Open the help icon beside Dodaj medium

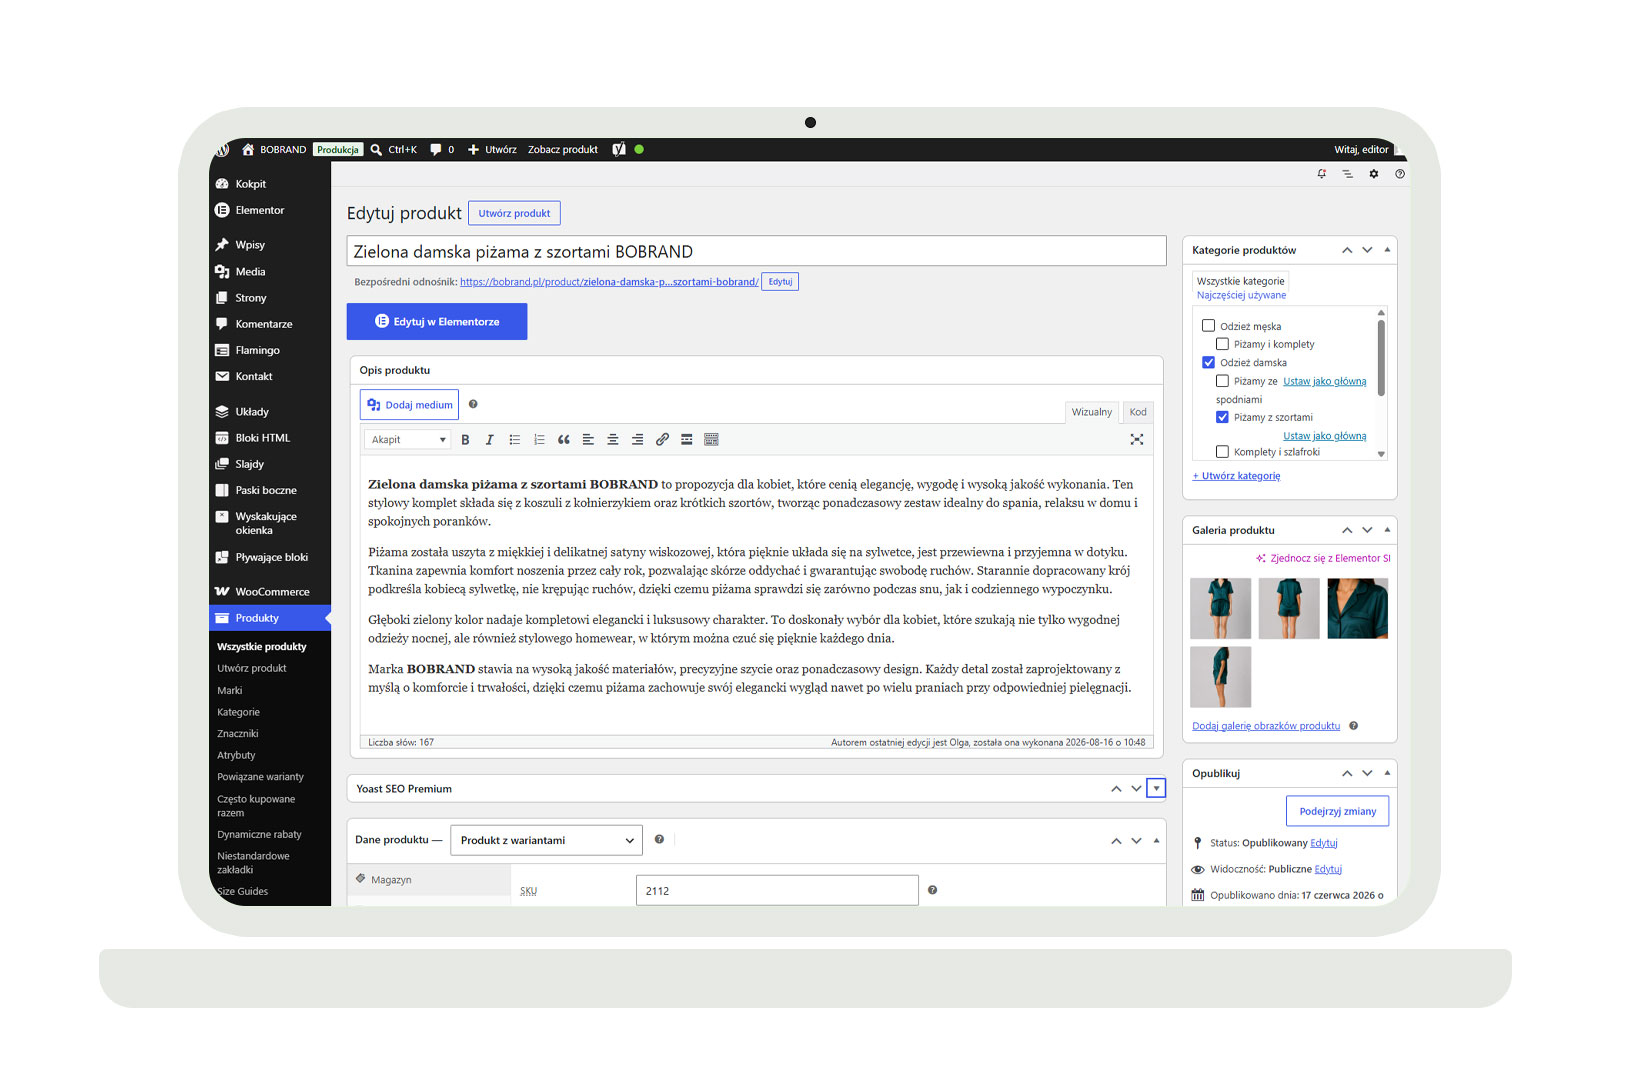(x=473, y=405)
